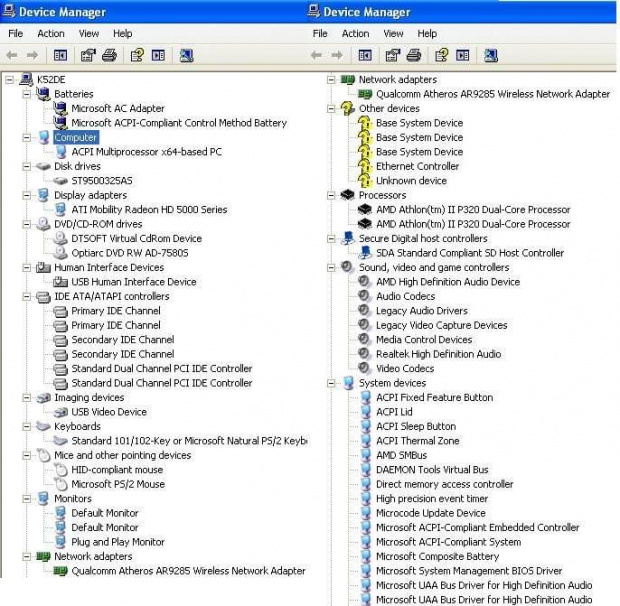Image resolution: width=620 pixels, height=606 pixels.
Task: Click the ATI Mobility Radeon display adapter icon
Action: (x=60, y=210)
